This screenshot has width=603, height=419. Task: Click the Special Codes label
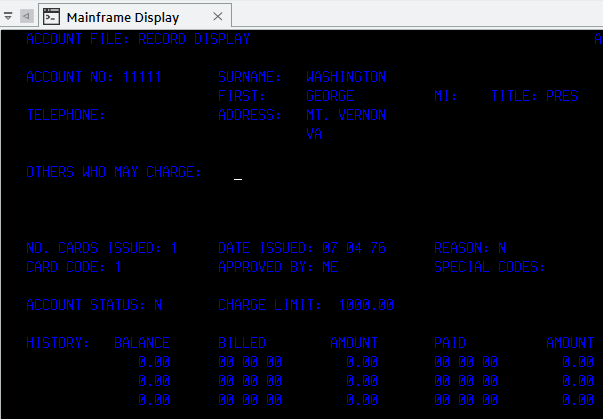pos(490,267)
